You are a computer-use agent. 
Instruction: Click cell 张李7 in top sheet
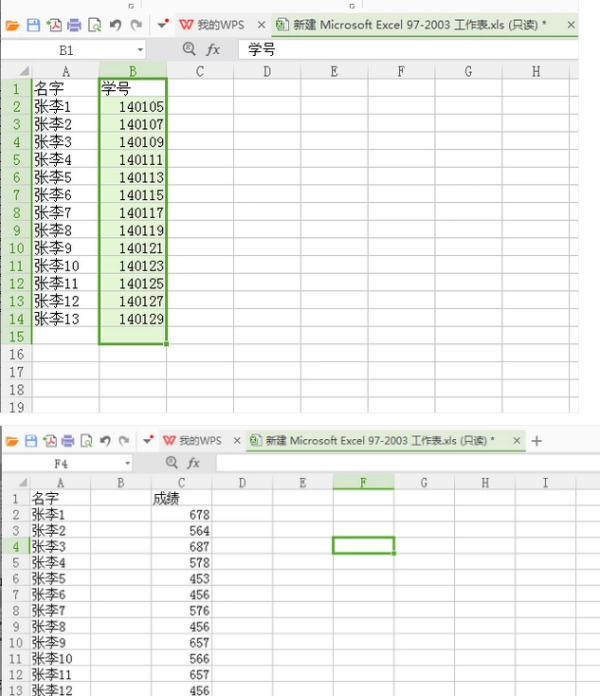click(x=66, y=213)
